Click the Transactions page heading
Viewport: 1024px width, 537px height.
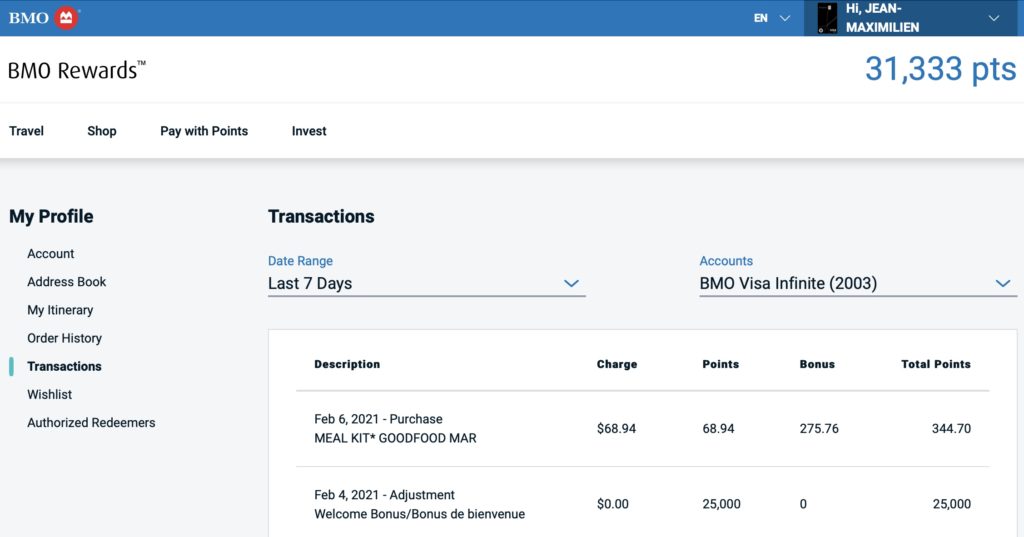321,216
